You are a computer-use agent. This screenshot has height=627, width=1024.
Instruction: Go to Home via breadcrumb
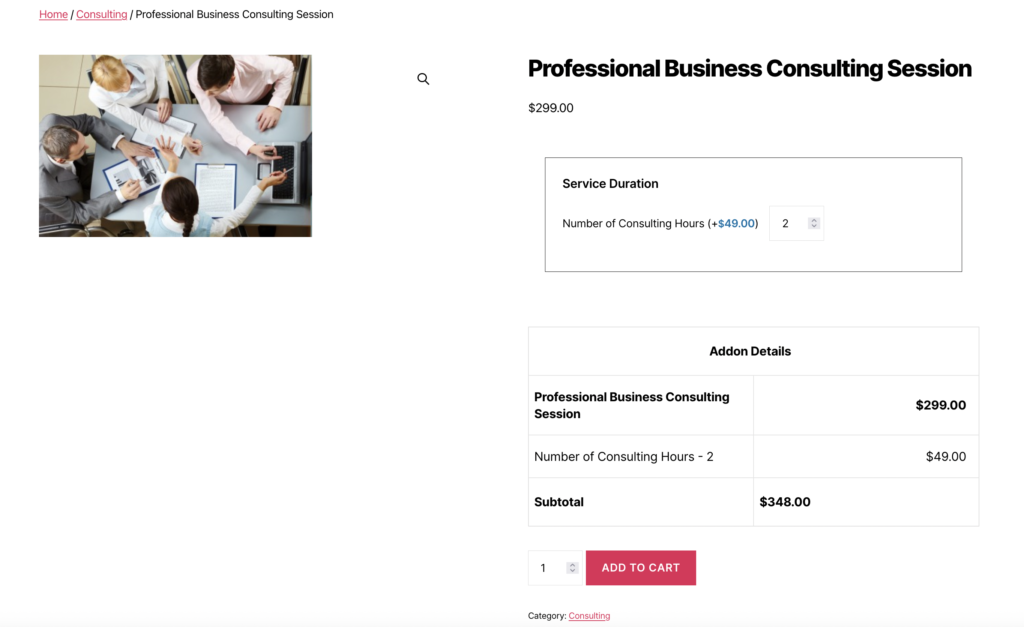pyautogui.click(x=53, y=15)
